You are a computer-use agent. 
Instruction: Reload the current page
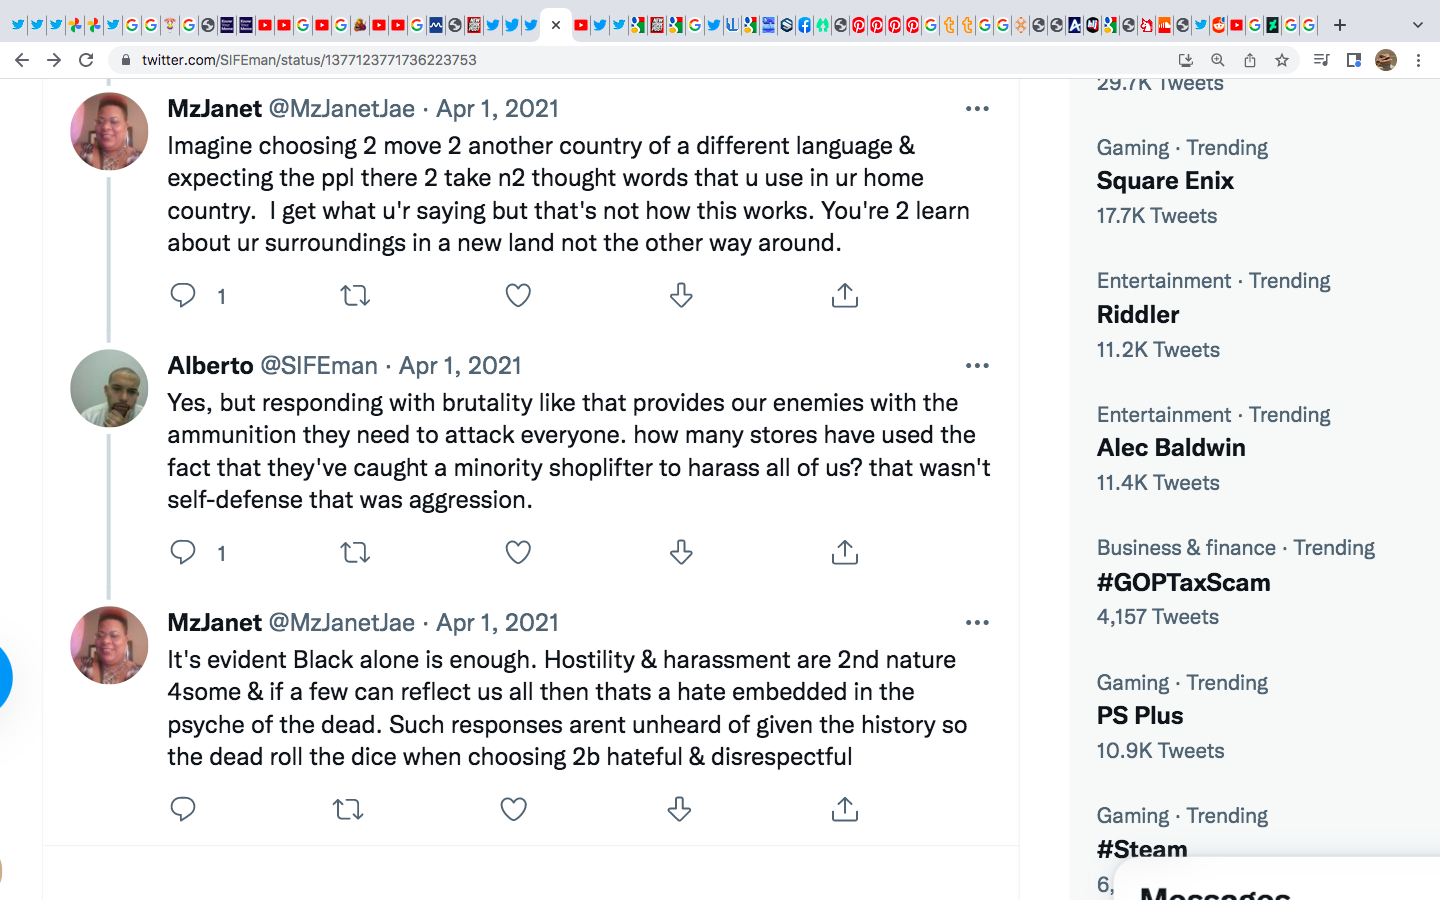[86, 60]
